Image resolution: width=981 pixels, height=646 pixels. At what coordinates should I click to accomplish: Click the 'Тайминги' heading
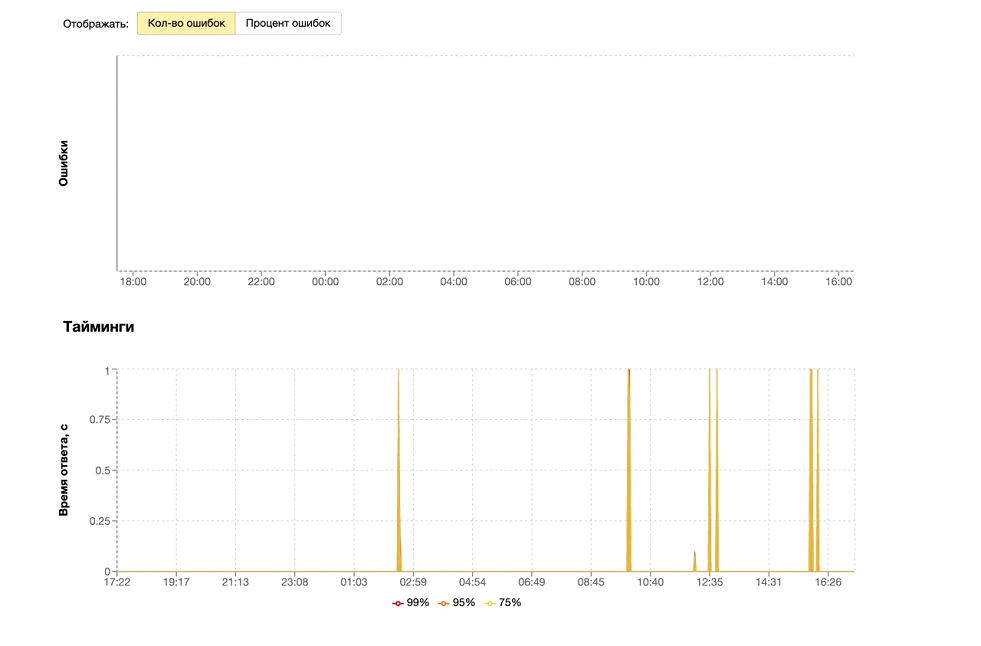[x=98, y=326]
